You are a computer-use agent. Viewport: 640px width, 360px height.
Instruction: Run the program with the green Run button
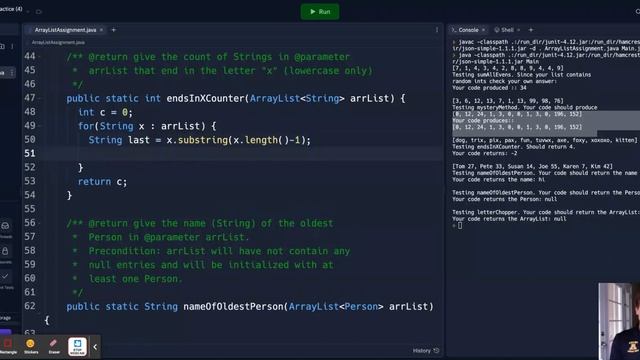tap(320, 12)
